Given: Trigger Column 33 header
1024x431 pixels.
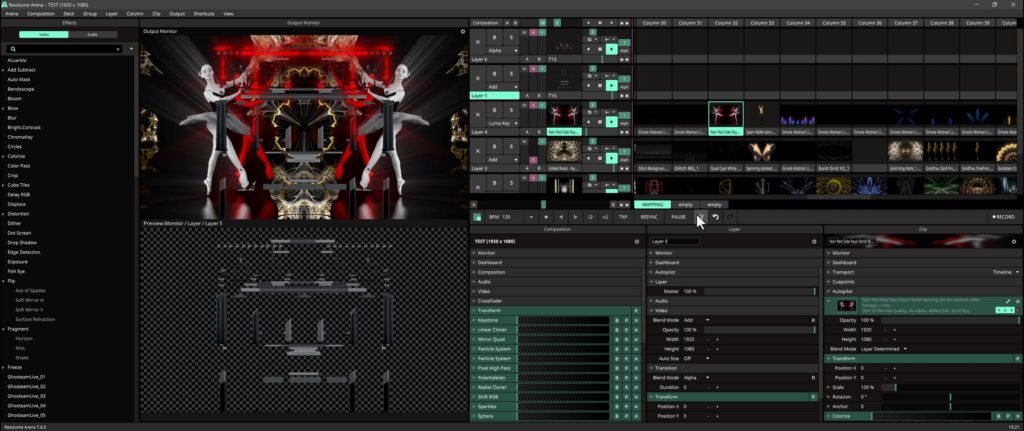Looking at the screenshot, I should (x=762, y=23).
